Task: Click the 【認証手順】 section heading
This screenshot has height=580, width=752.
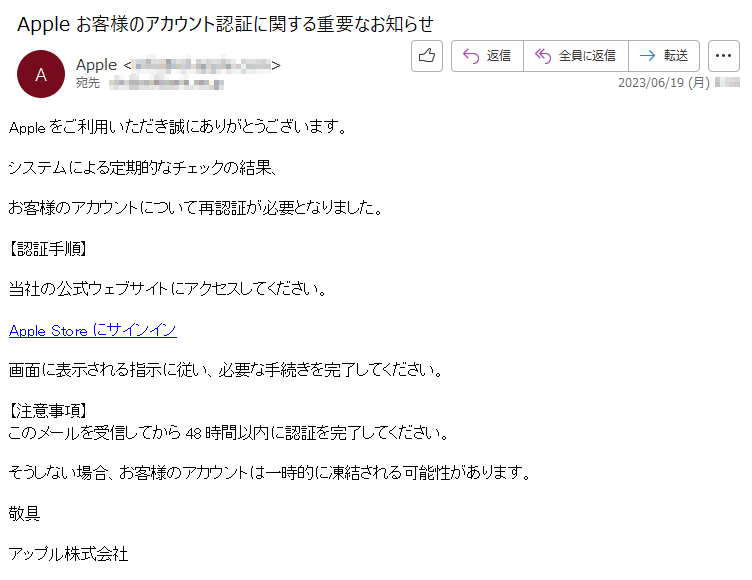Action: (x=48, y=249)
